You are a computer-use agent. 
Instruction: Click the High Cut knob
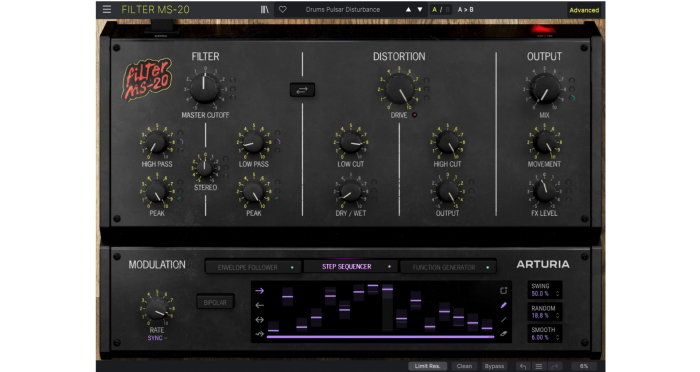coord(447,143)
